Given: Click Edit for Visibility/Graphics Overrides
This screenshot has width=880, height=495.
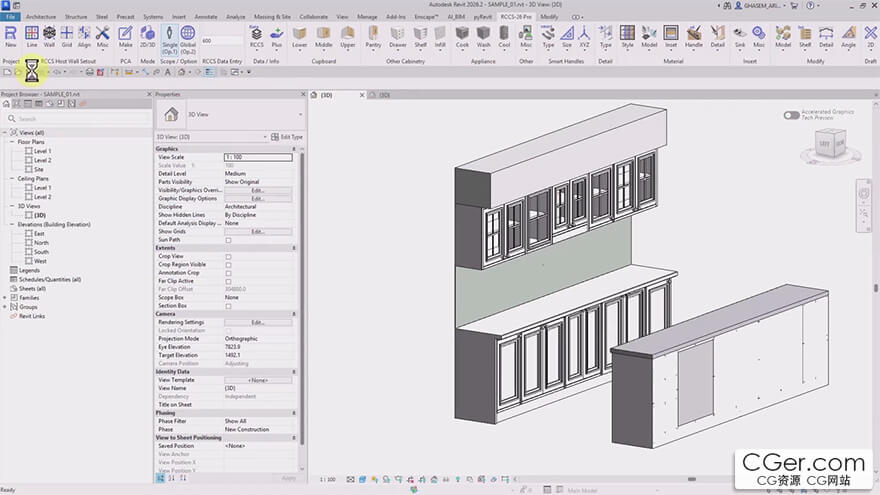Looking at the screenshot, I should click(257, 190).
